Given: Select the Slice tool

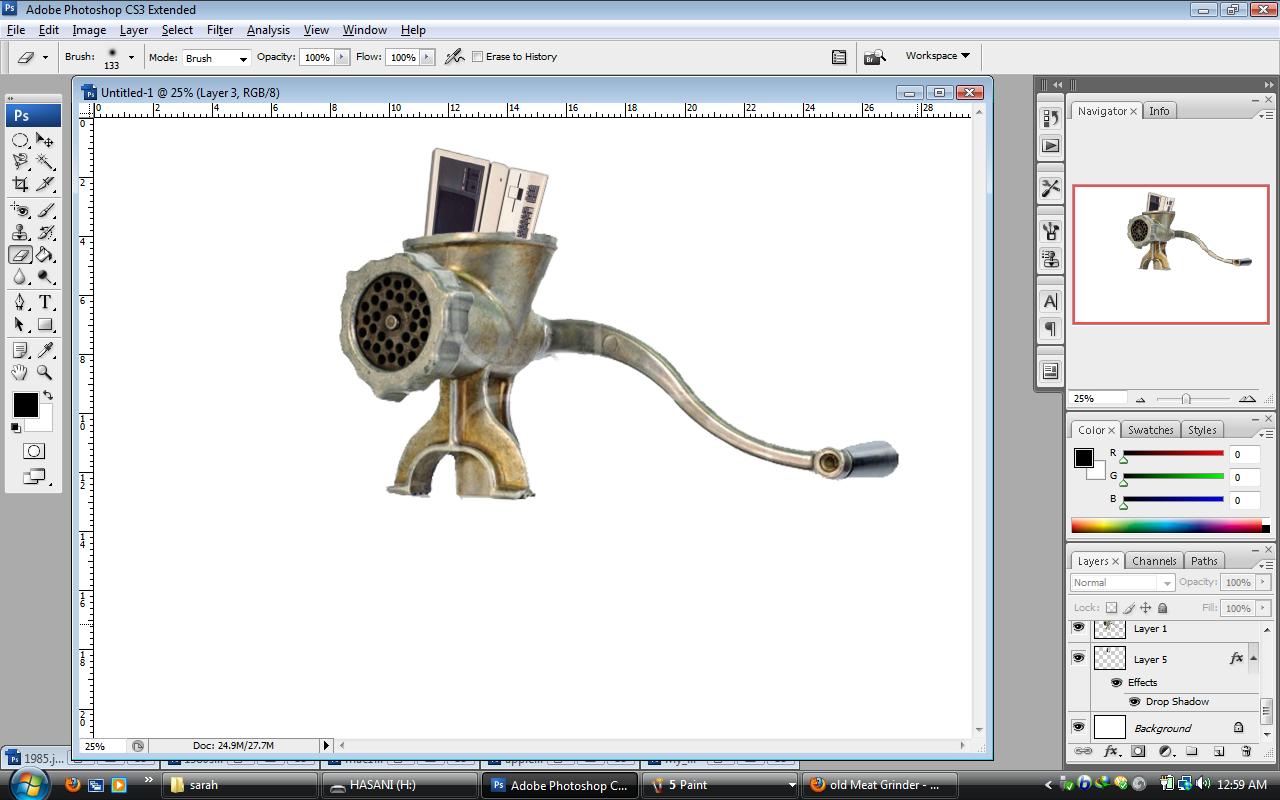Looking at the screenshot, I should pyautogui.click(x=45, y=184).
